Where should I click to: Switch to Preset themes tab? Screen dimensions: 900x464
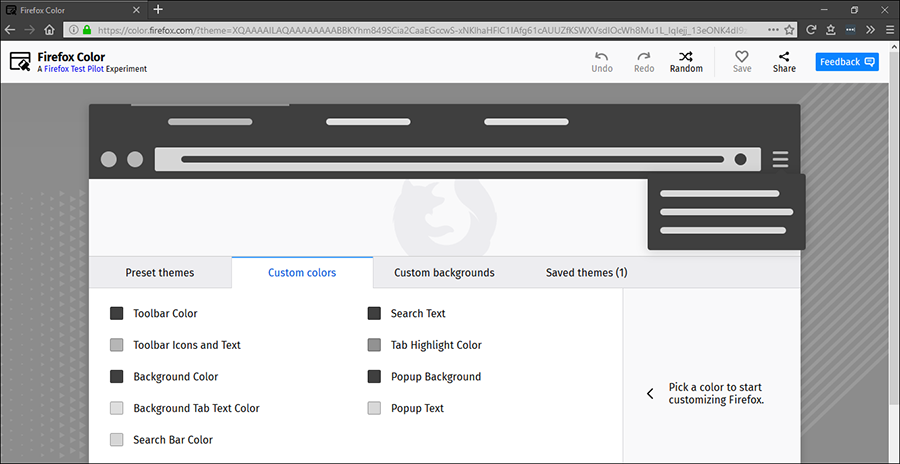click(x=160, y=273)
